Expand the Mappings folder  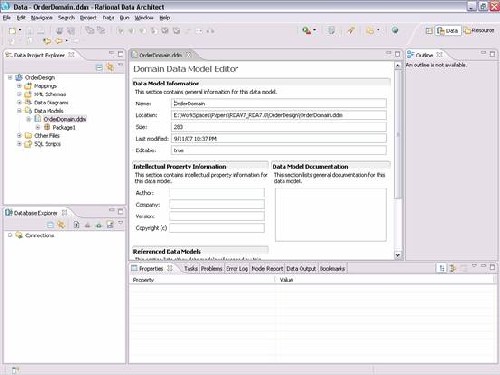19,86
